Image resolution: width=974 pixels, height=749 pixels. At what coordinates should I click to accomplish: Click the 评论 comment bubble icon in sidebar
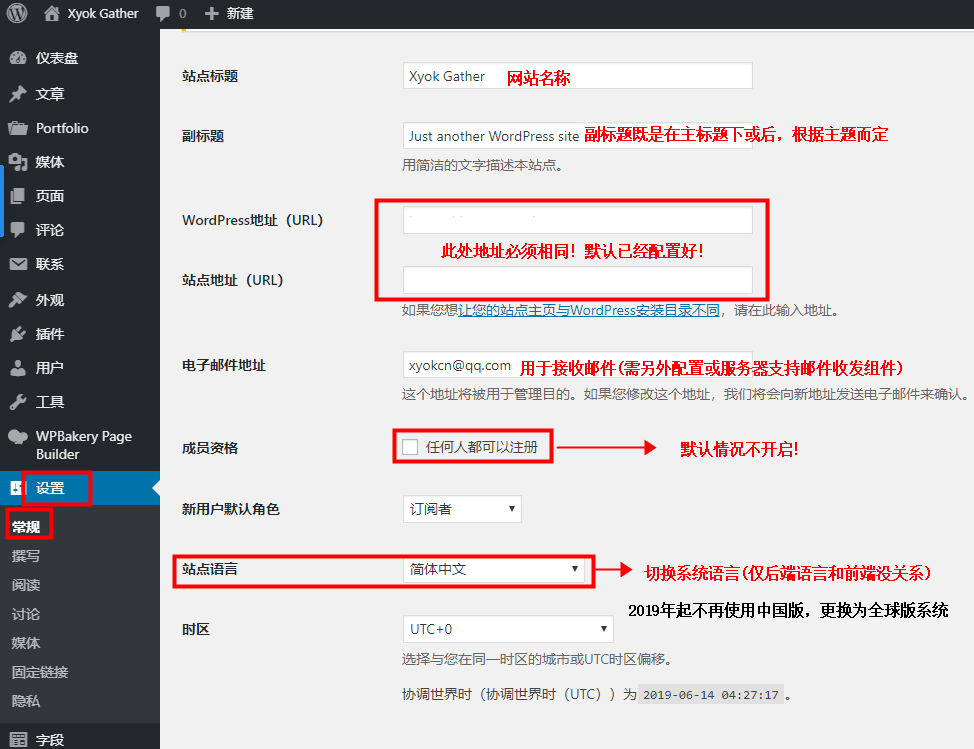(18, 230)
